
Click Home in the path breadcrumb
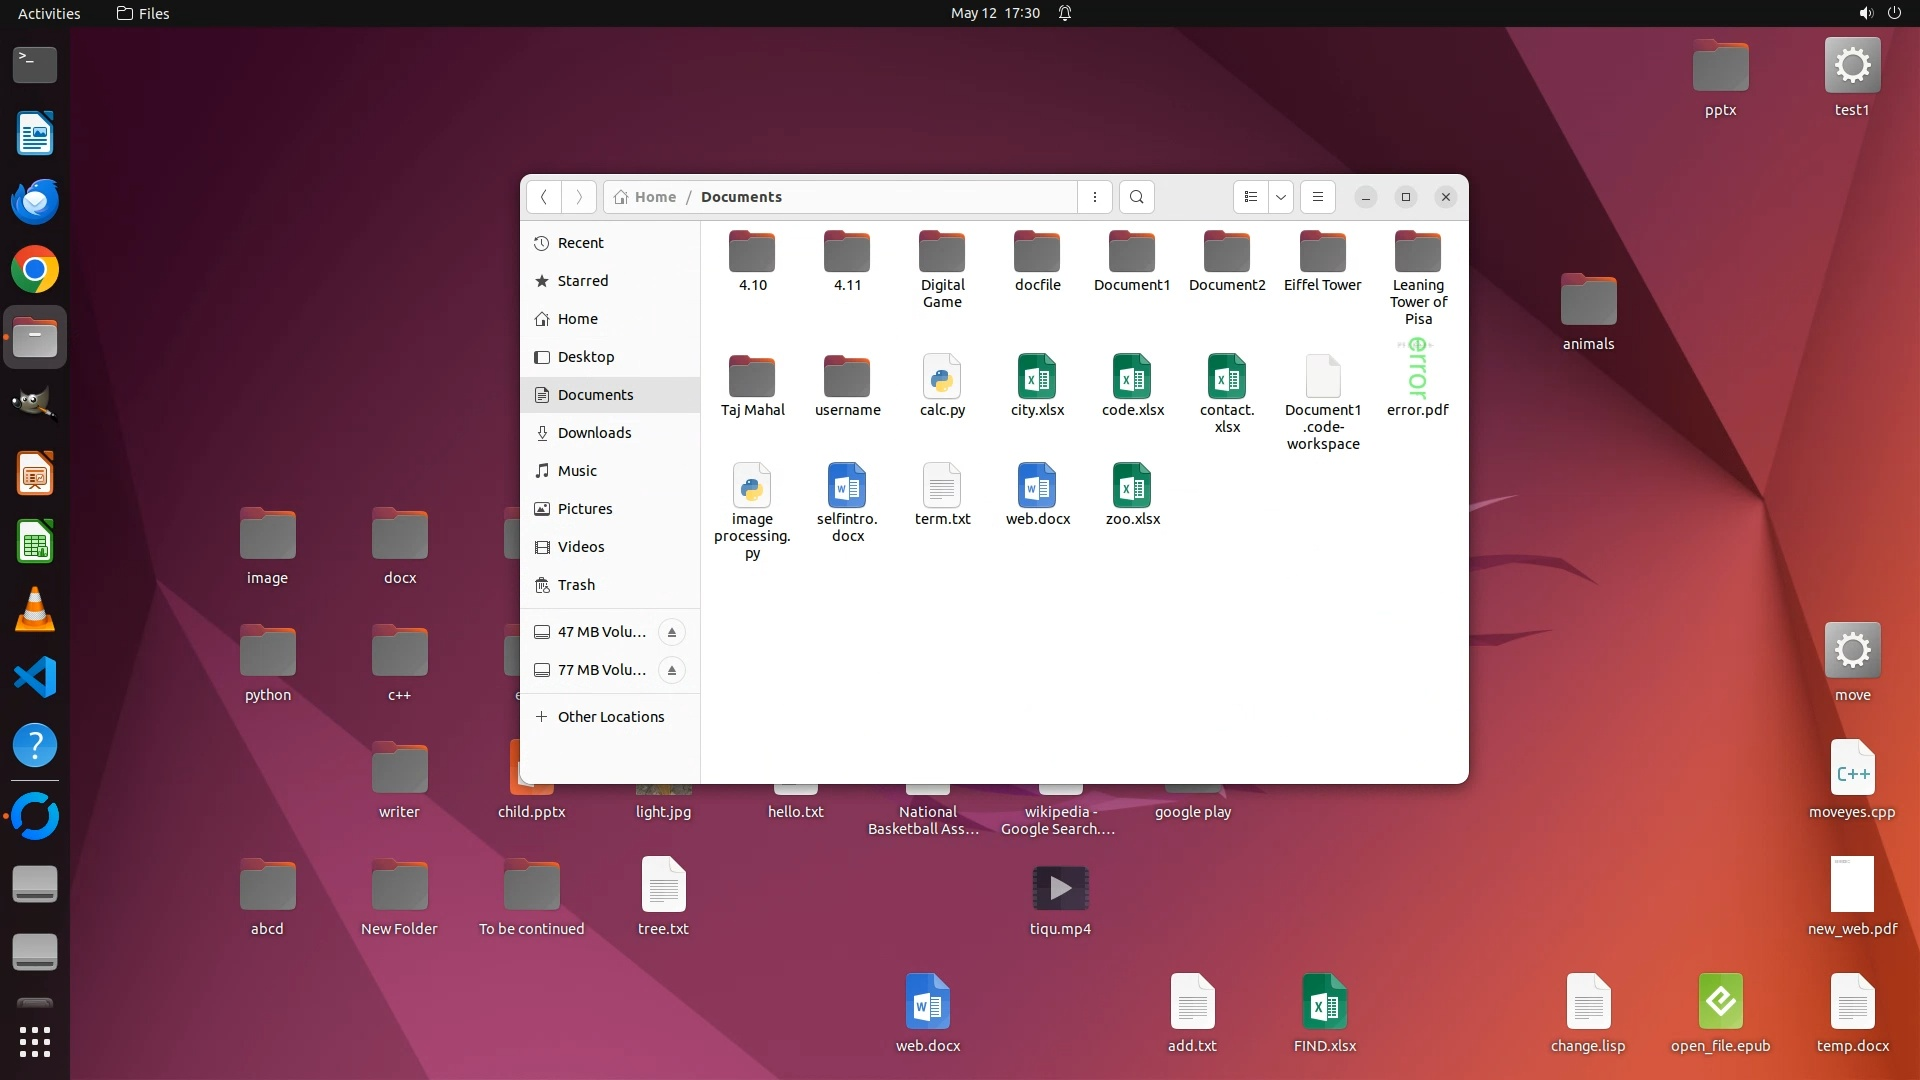point(646,197)
